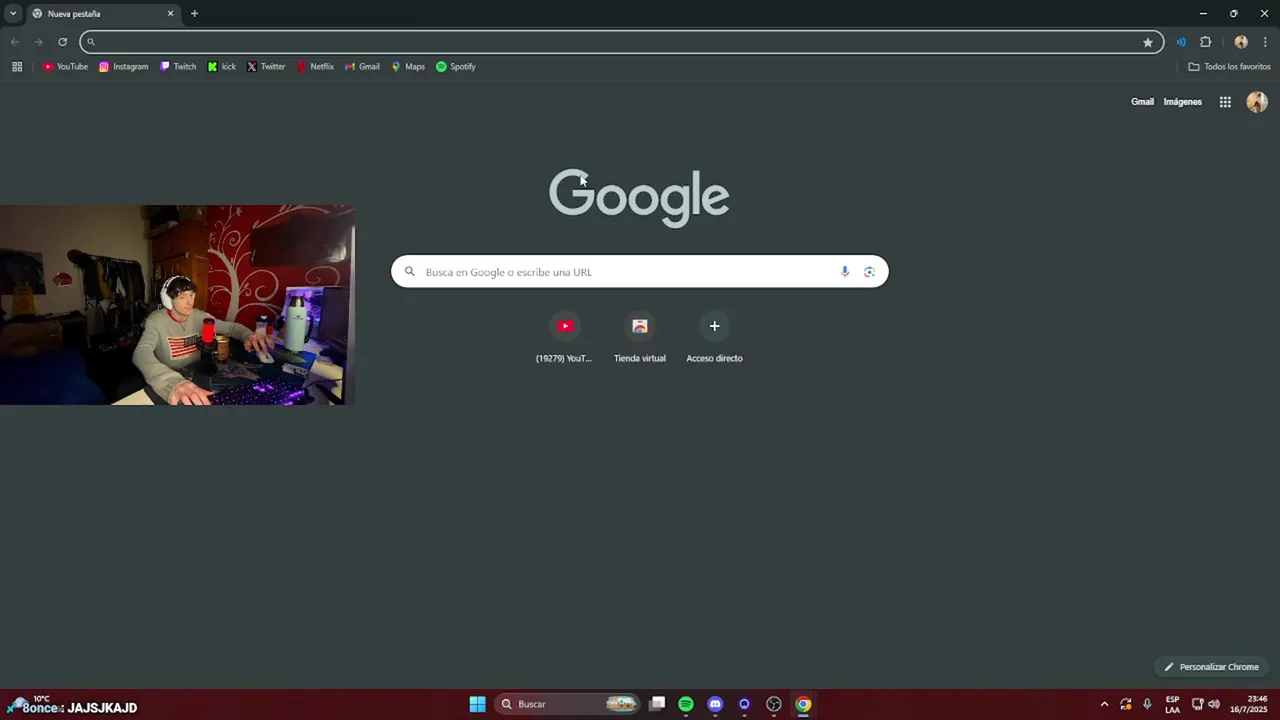Open OBS Studio from the taskbar
The height and width of the screenshot is (720, 1280).
coord(774,704)
